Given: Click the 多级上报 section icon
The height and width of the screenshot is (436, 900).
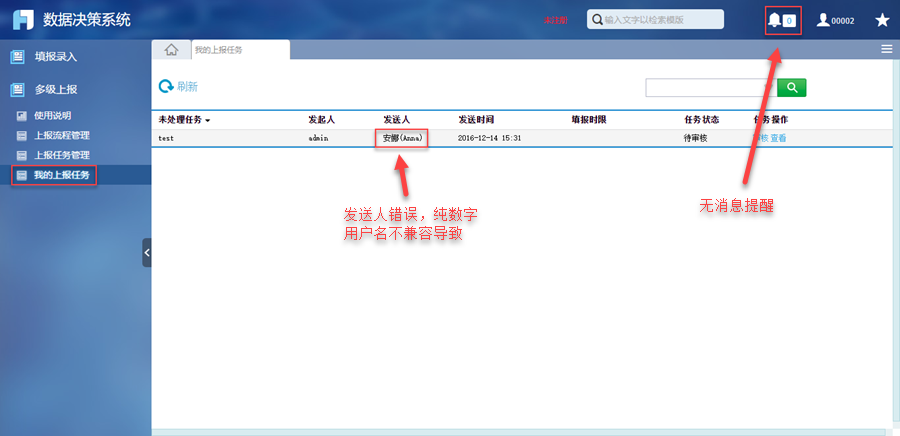Looking at the screenshot, I should point(17,89).
